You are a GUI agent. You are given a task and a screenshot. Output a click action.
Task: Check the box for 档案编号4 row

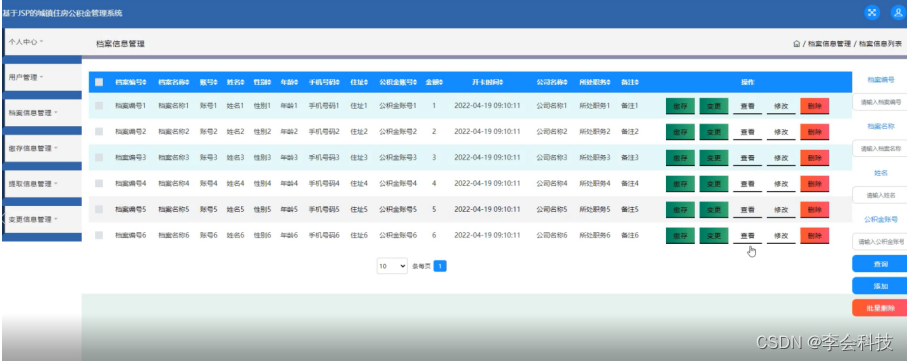point(99,183)
